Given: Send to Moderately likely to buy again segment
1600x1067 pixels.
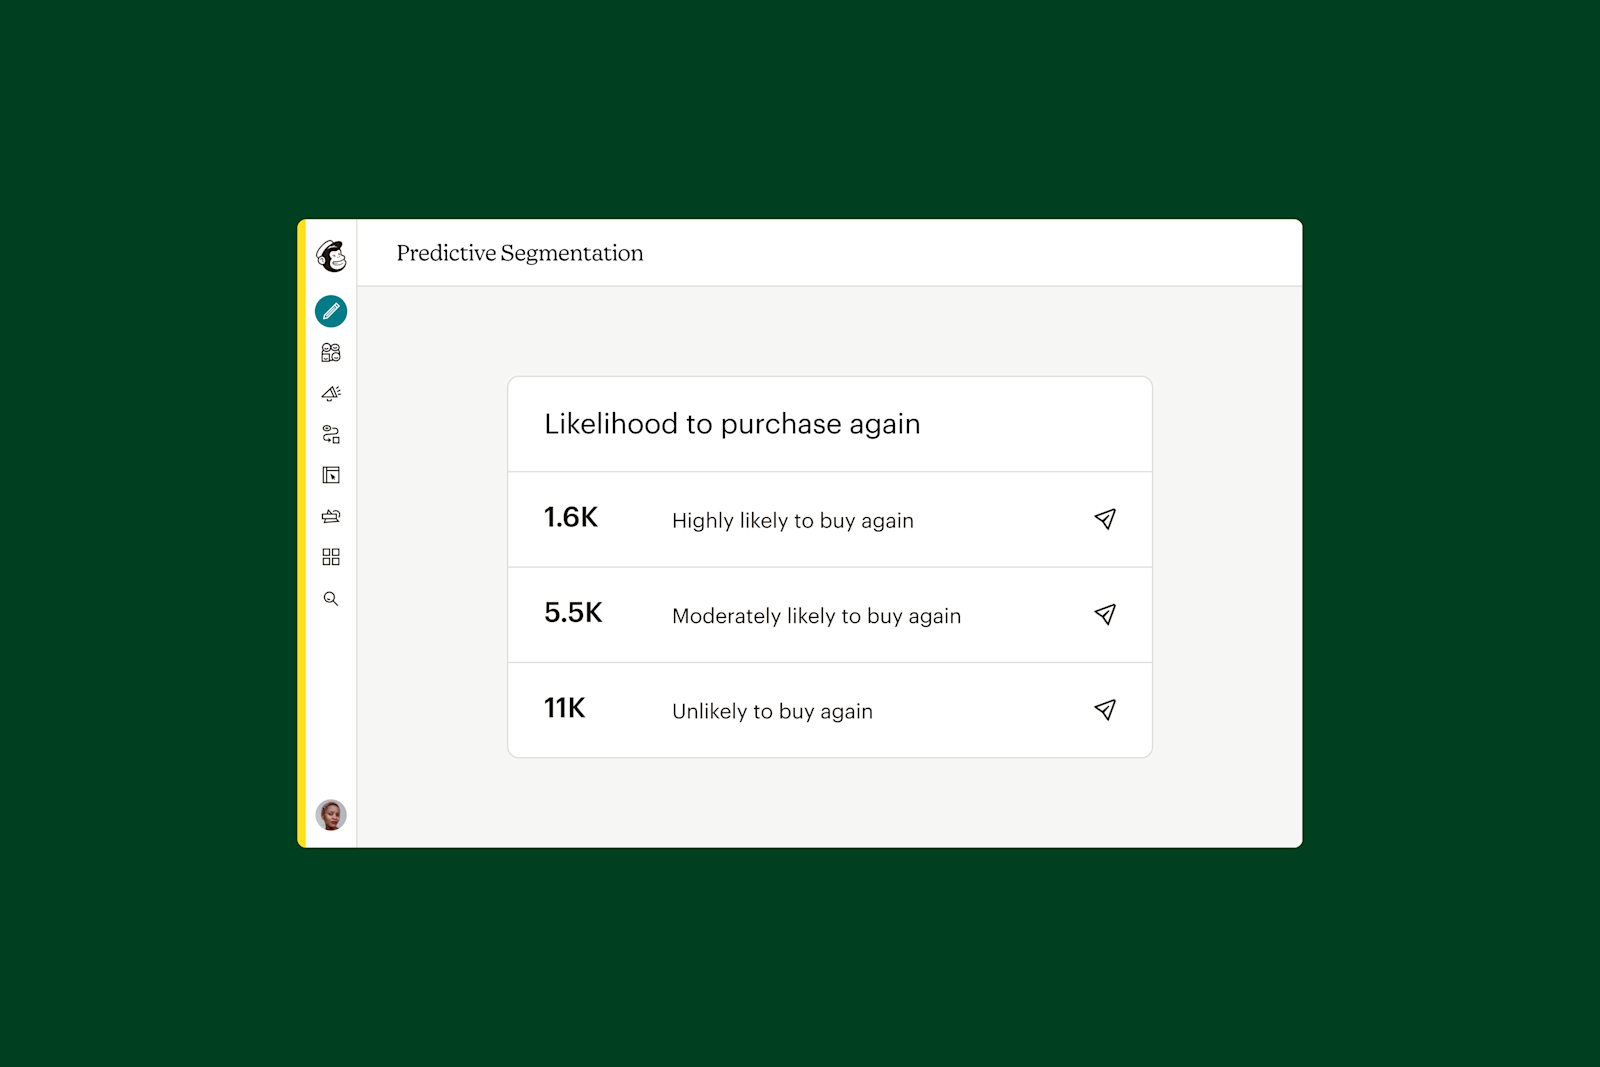Looking at the screenshot, I should [x=1104, y=615].
